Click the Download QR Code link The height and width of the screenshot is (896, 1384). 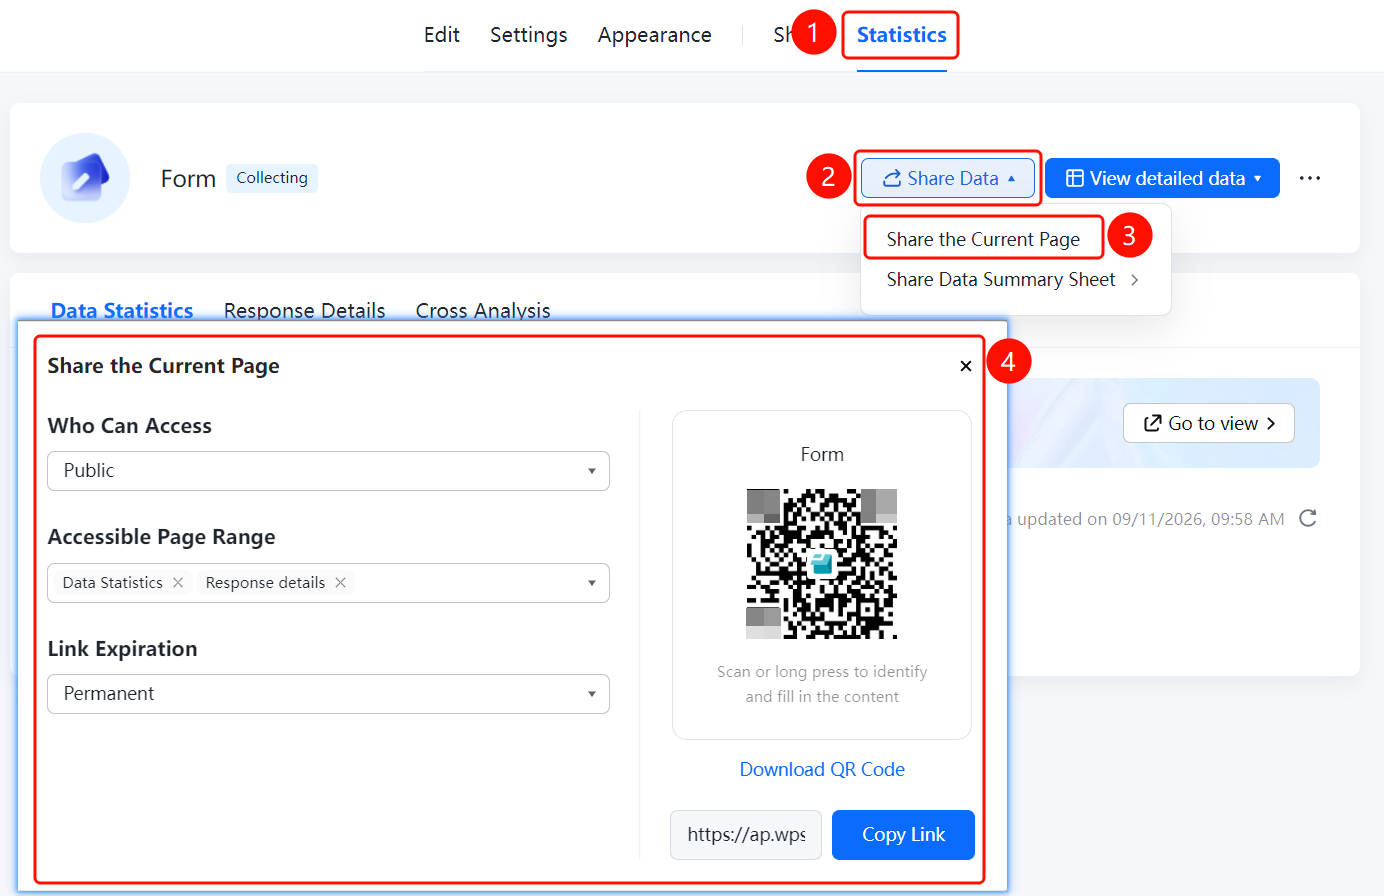(822, 769)
